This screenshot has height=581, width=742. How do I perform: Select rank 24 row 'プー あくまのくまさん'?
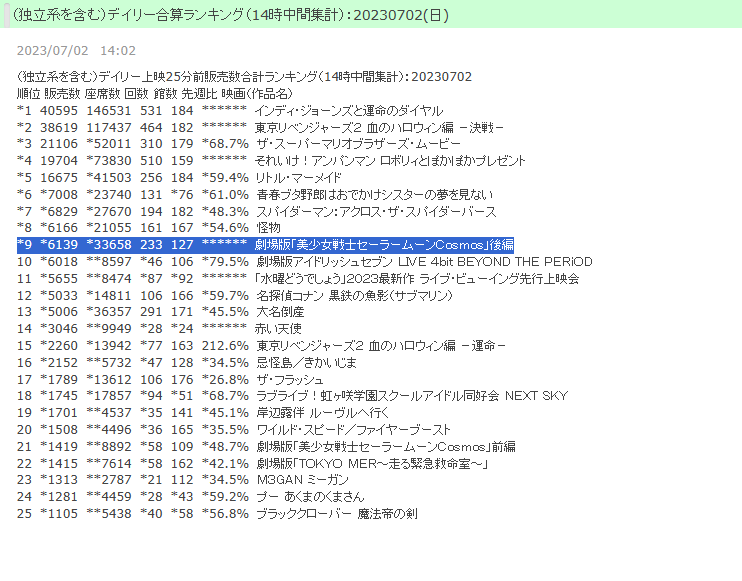[191, 497]
